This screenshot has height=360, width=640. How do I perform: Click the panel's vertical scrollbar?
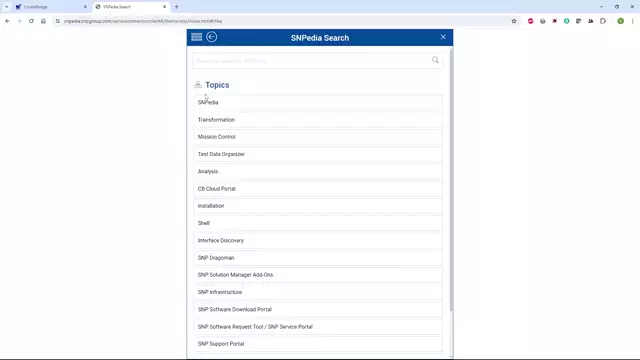click(x=451, y=180)
